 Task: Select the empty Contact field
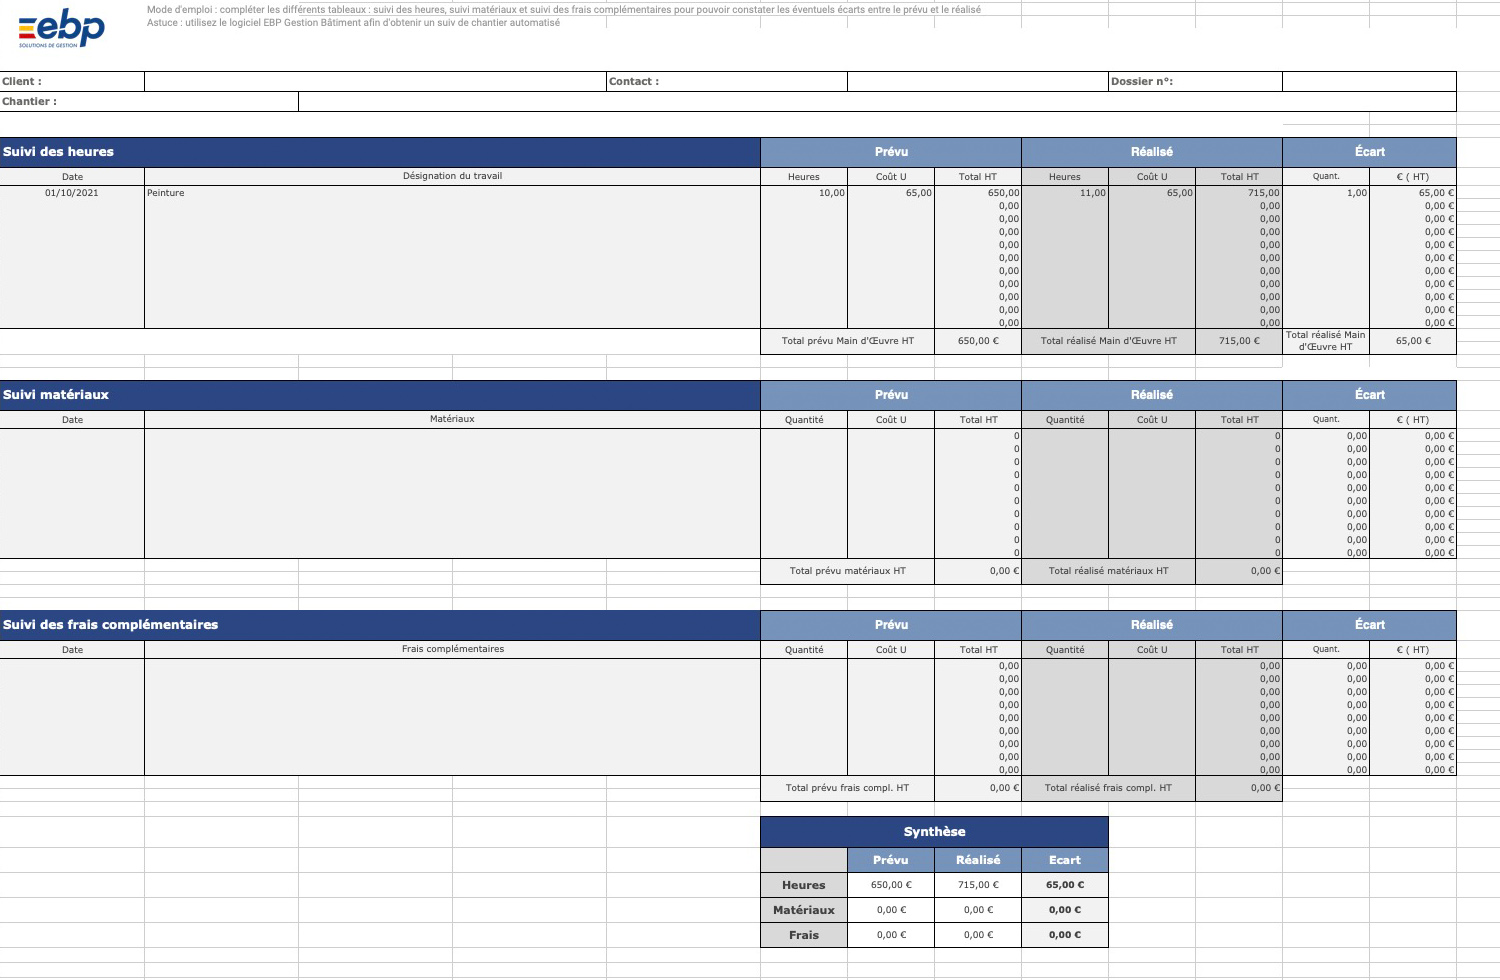click(977, 82)
